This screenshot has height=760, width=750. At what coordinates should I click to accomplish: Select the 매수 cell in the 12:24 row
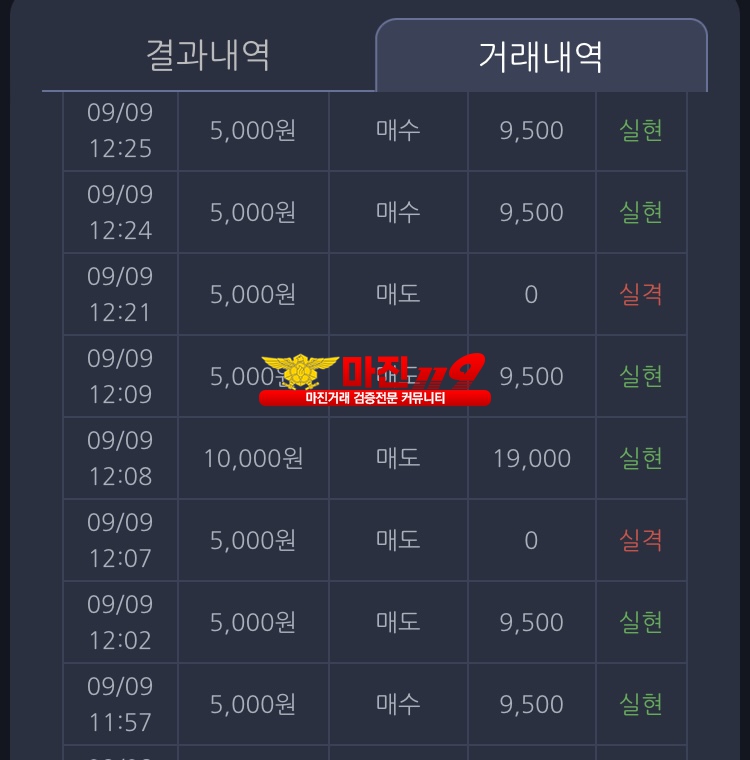click(398, 212)
